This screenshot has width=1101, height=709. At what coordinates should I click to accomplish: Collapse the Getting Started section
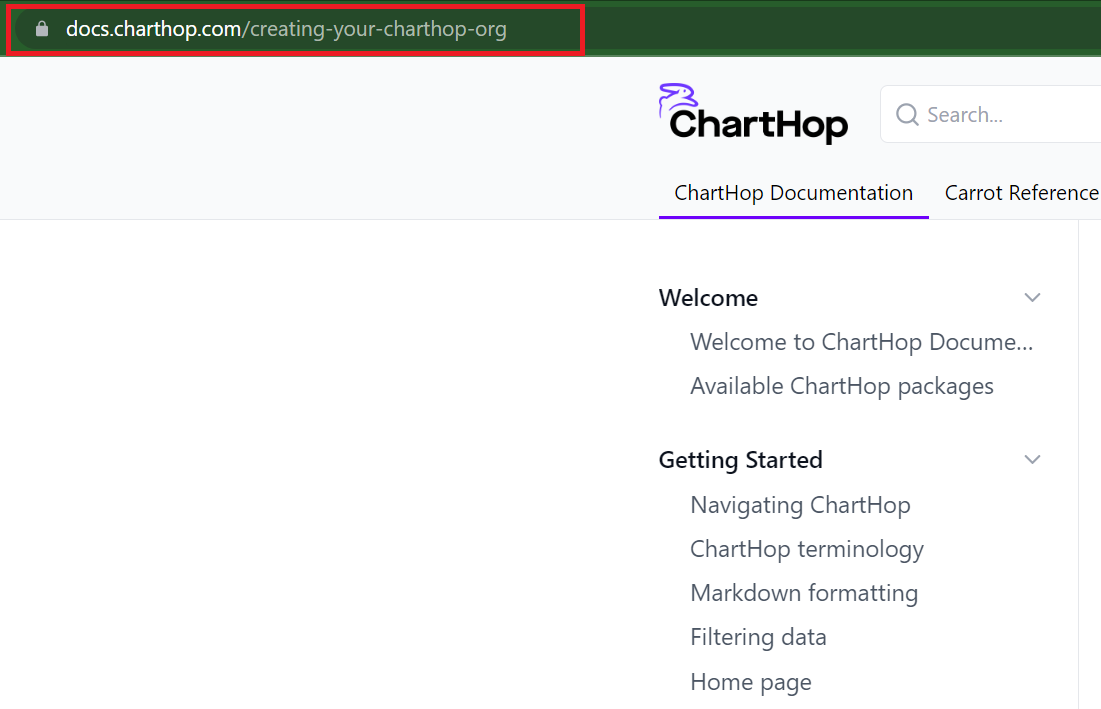click(1032, 459)
